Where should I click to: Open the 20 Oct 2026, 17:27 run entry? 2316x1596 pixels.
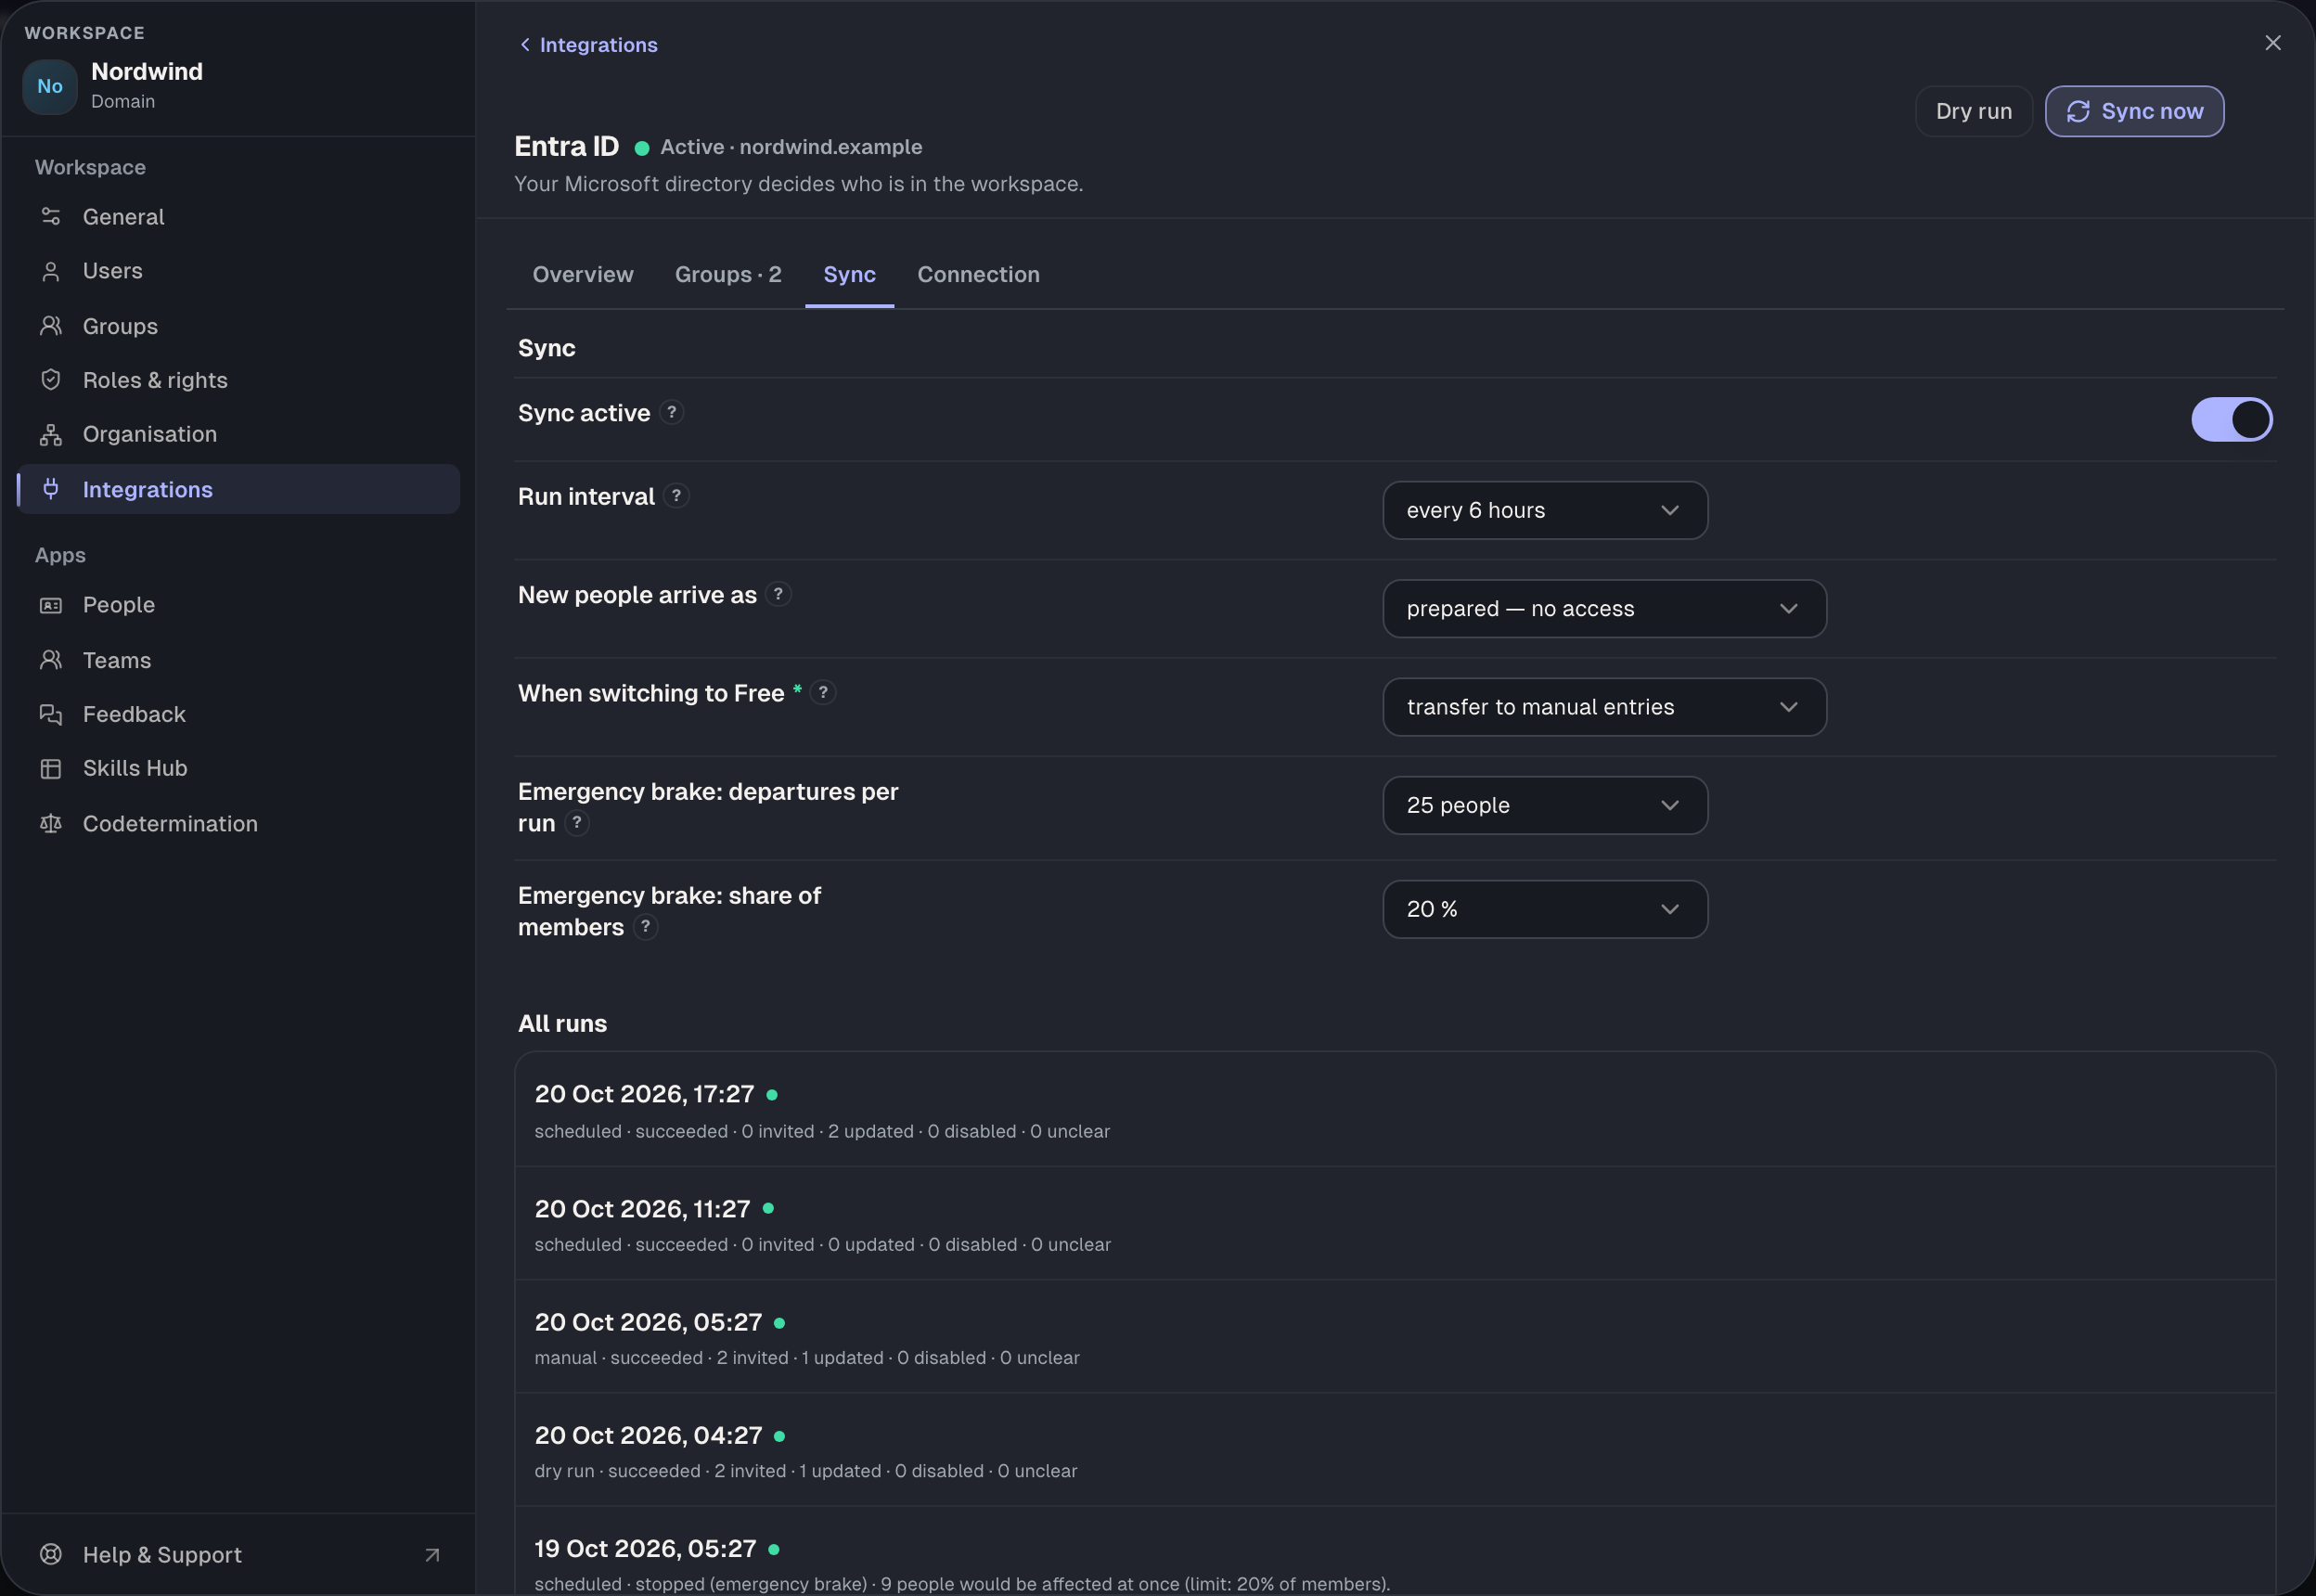point(1395,1110)
